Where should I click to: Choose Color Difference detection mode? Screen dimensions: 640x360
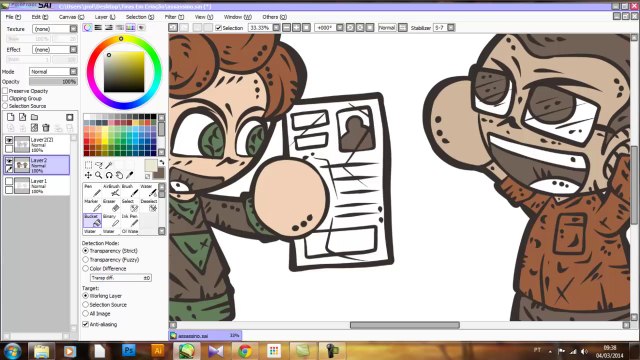pyautogui.click(x=86, y=269)
